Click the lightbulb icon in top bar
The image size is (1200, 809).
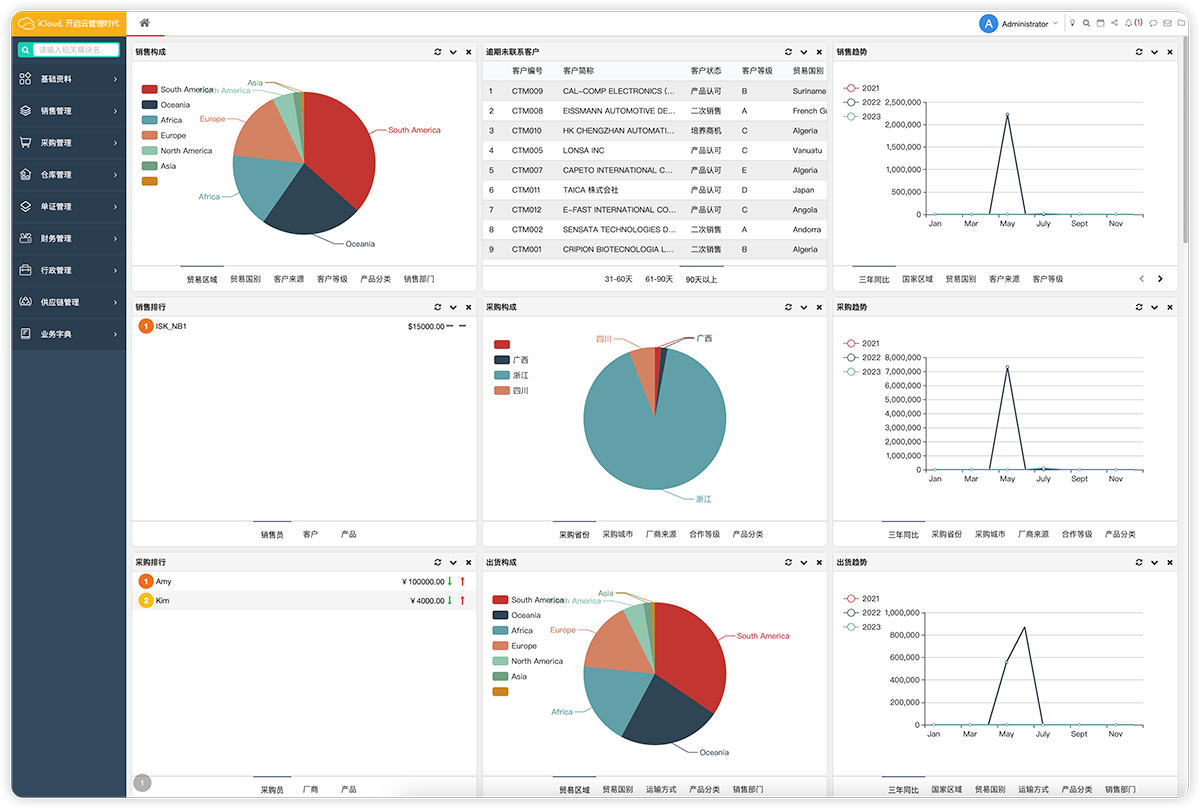pyautogui.click(x=1072, y=23)
